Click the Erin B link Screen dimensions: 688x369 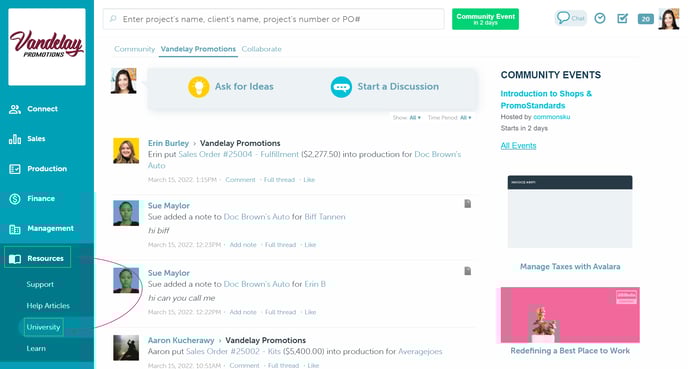tap(315, 284)
